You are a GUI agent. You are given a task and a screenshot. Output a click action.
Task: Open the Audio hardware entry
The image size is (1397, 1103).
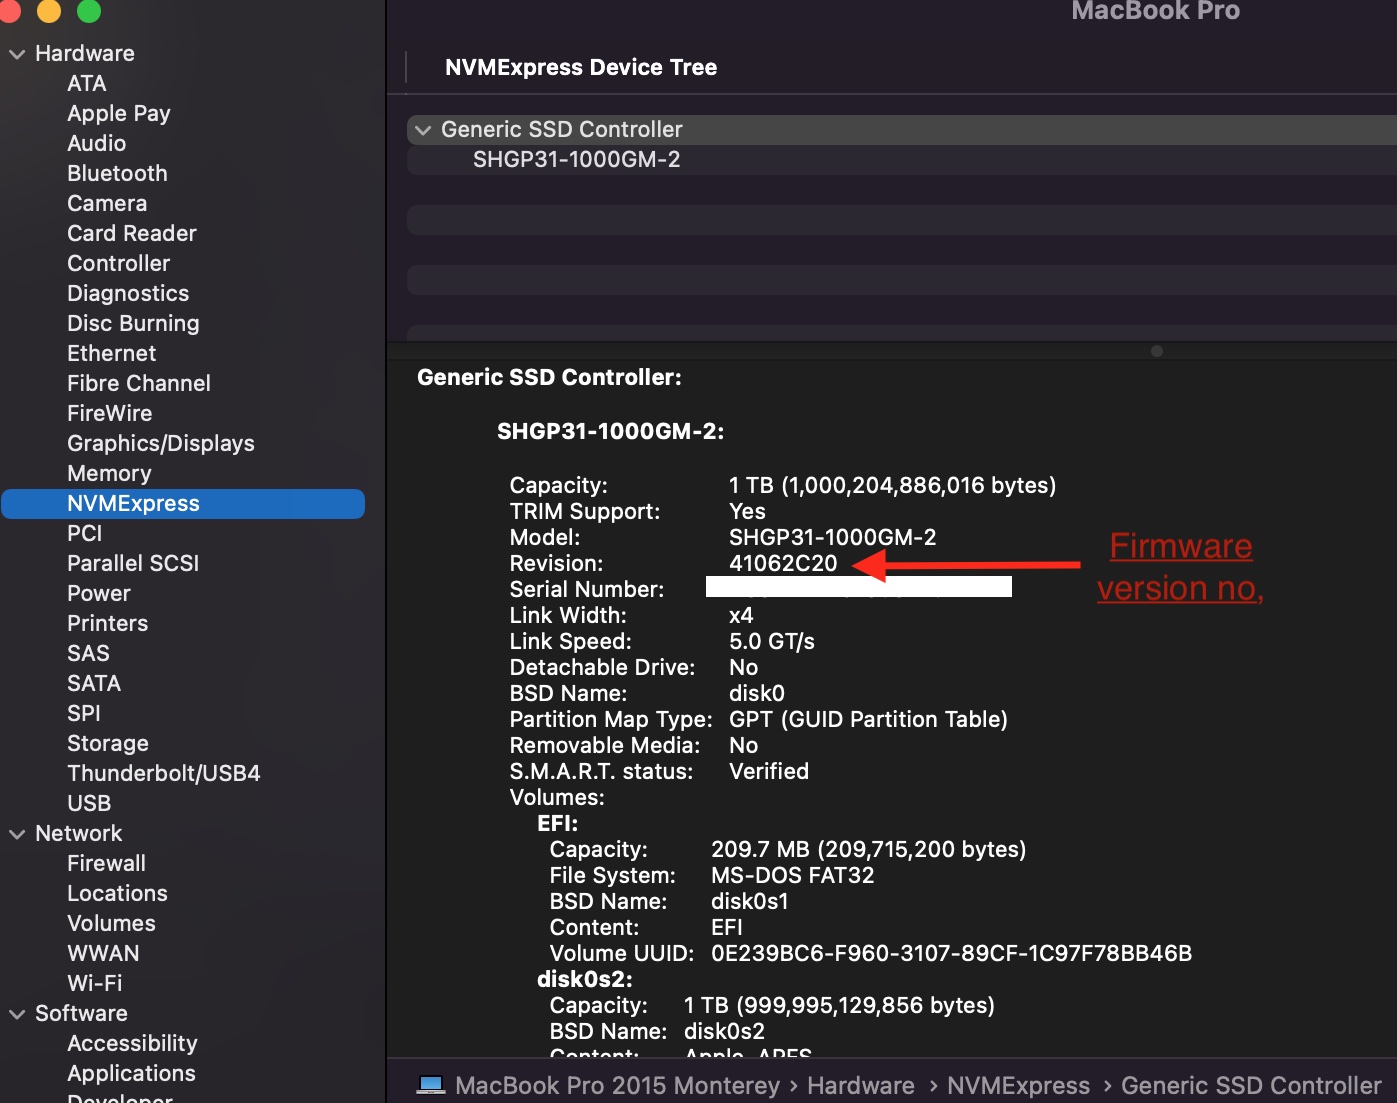tap(97, 144)
